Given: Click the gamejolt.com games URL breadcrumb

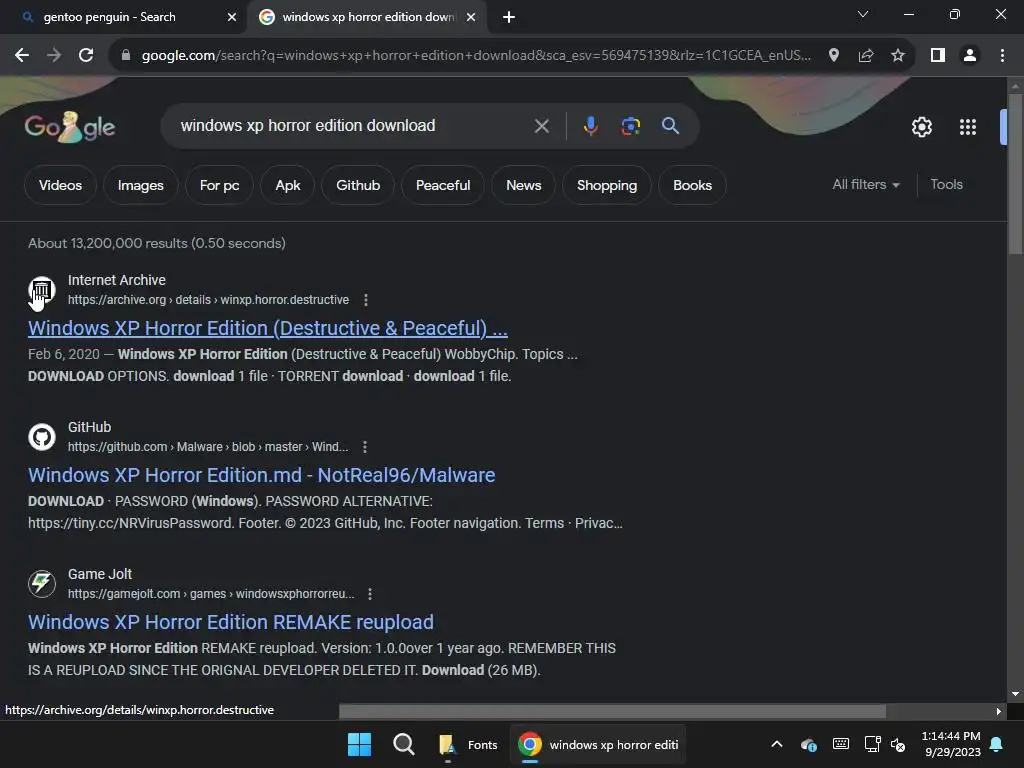Looking at the screenshot, I should point(211,594).
